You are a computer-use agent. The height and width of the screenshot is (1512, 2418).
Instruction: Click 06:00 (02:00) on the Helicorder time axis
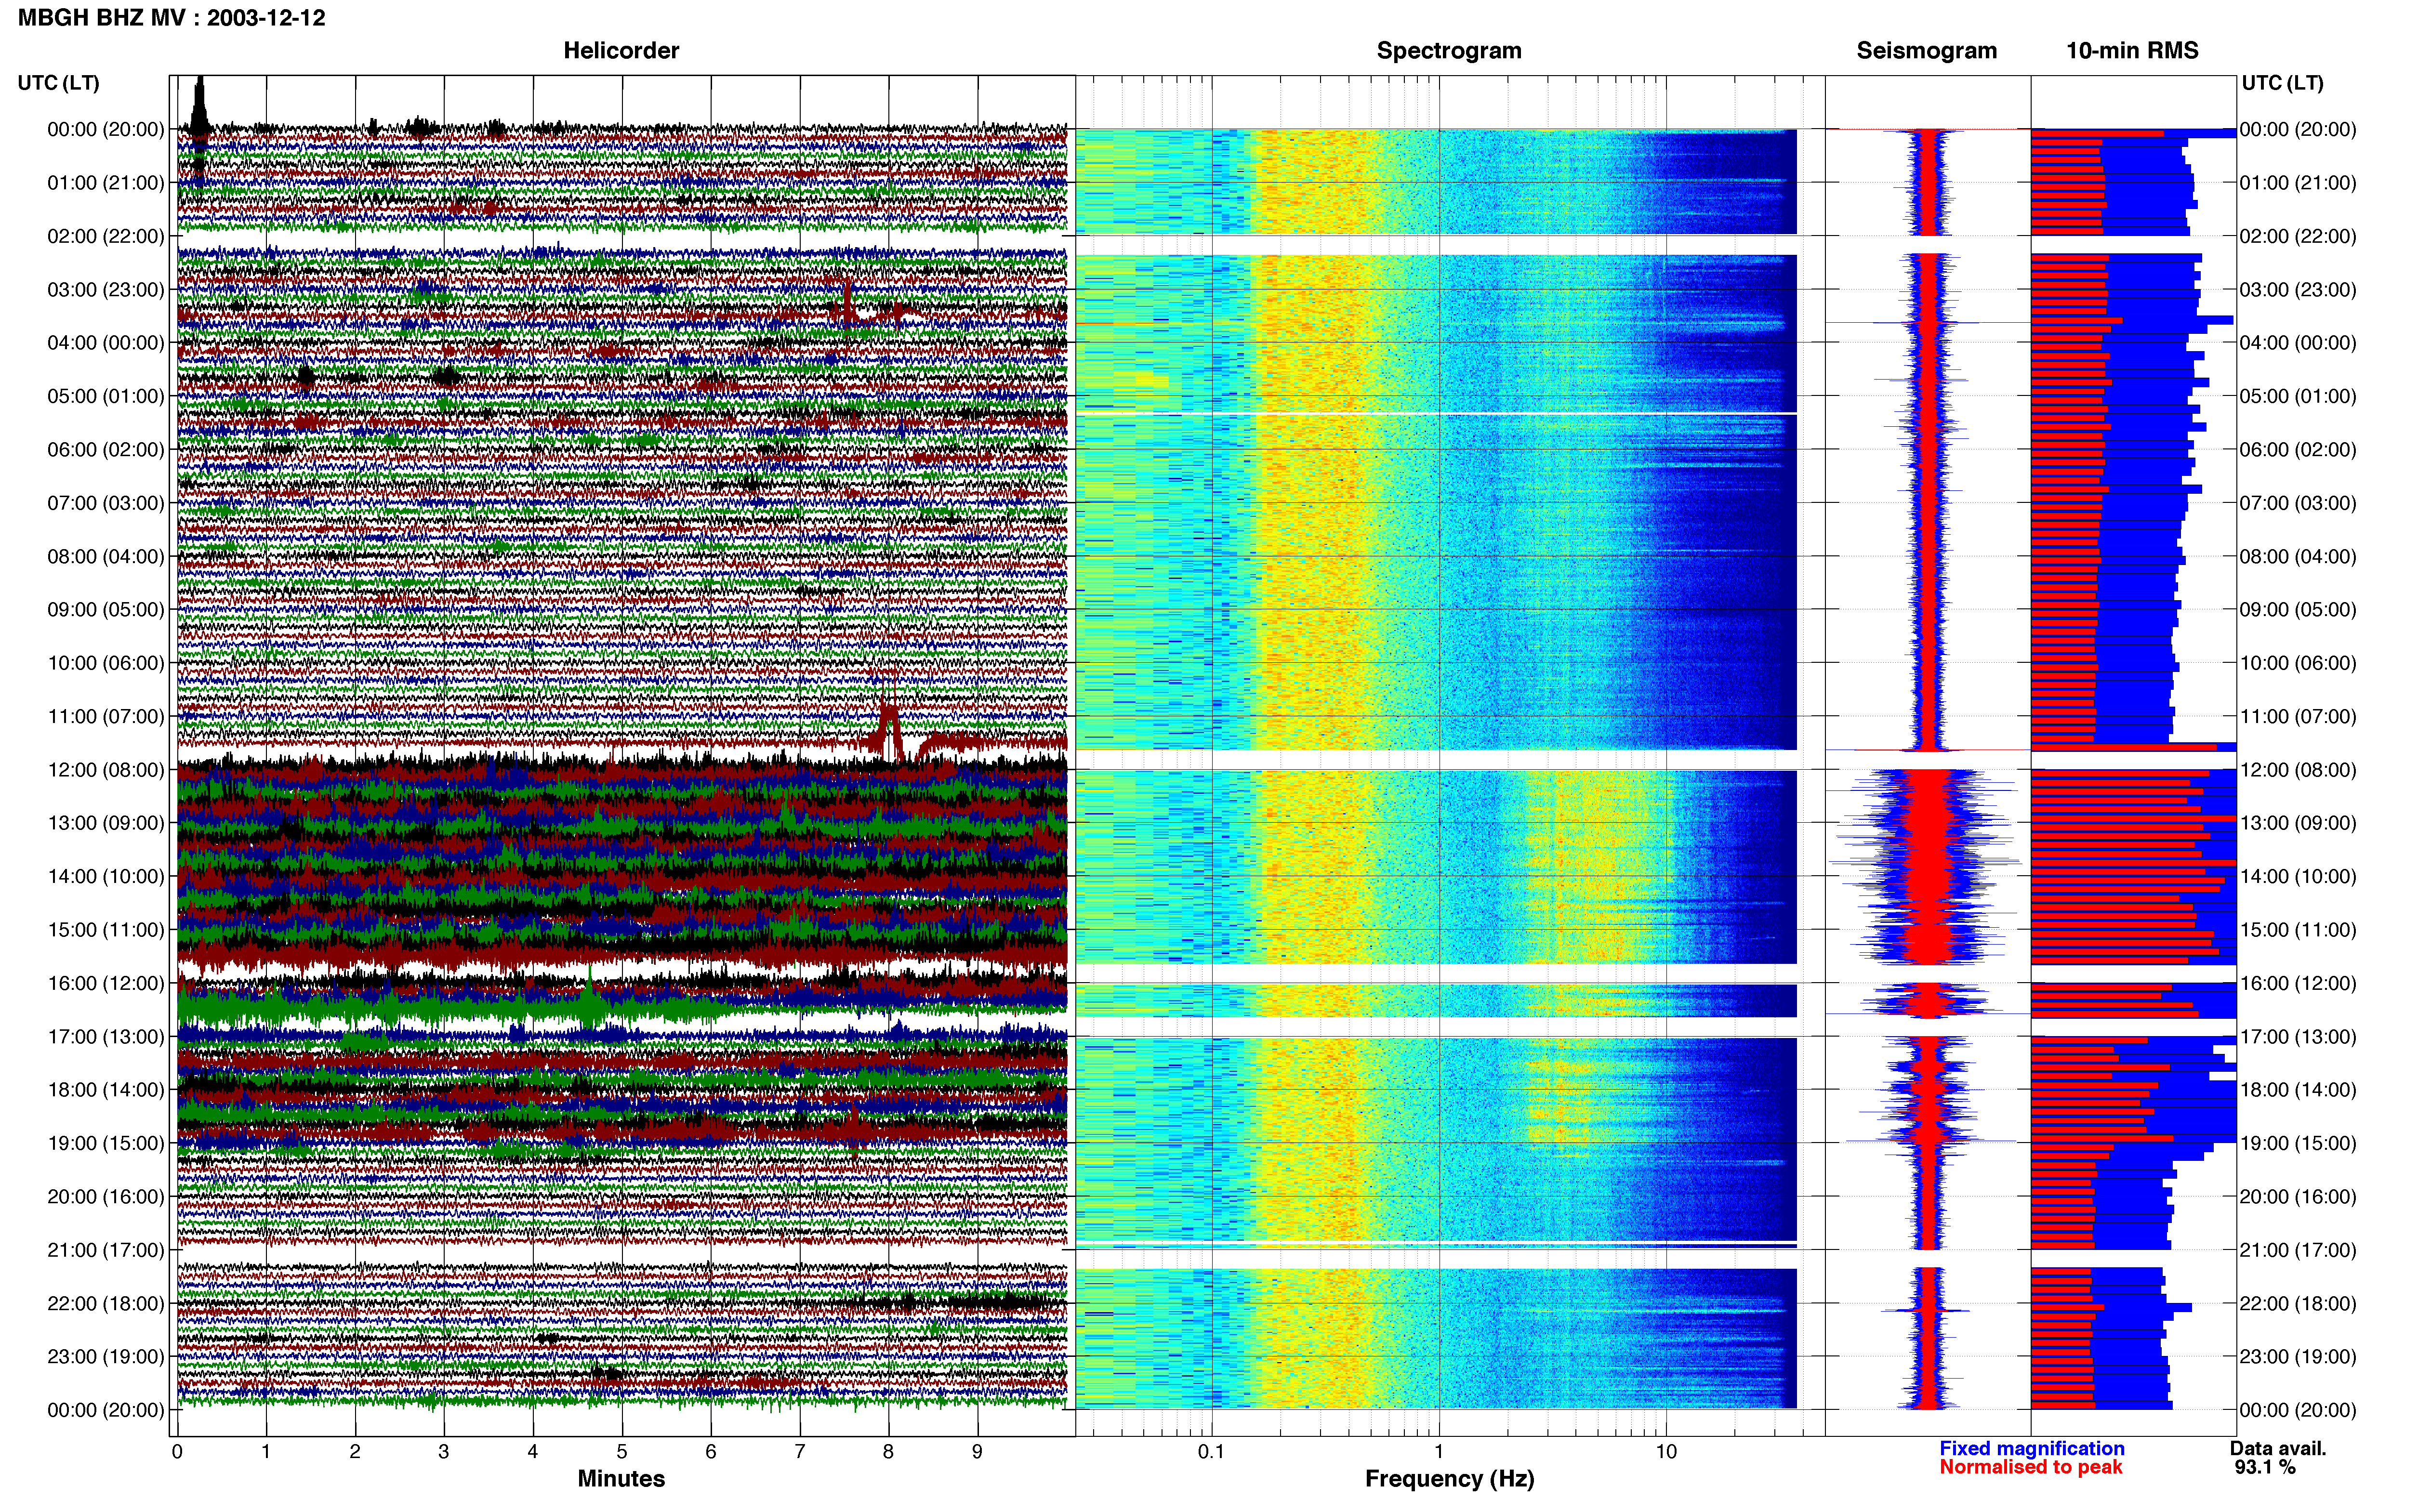click(x=105, y=450)
